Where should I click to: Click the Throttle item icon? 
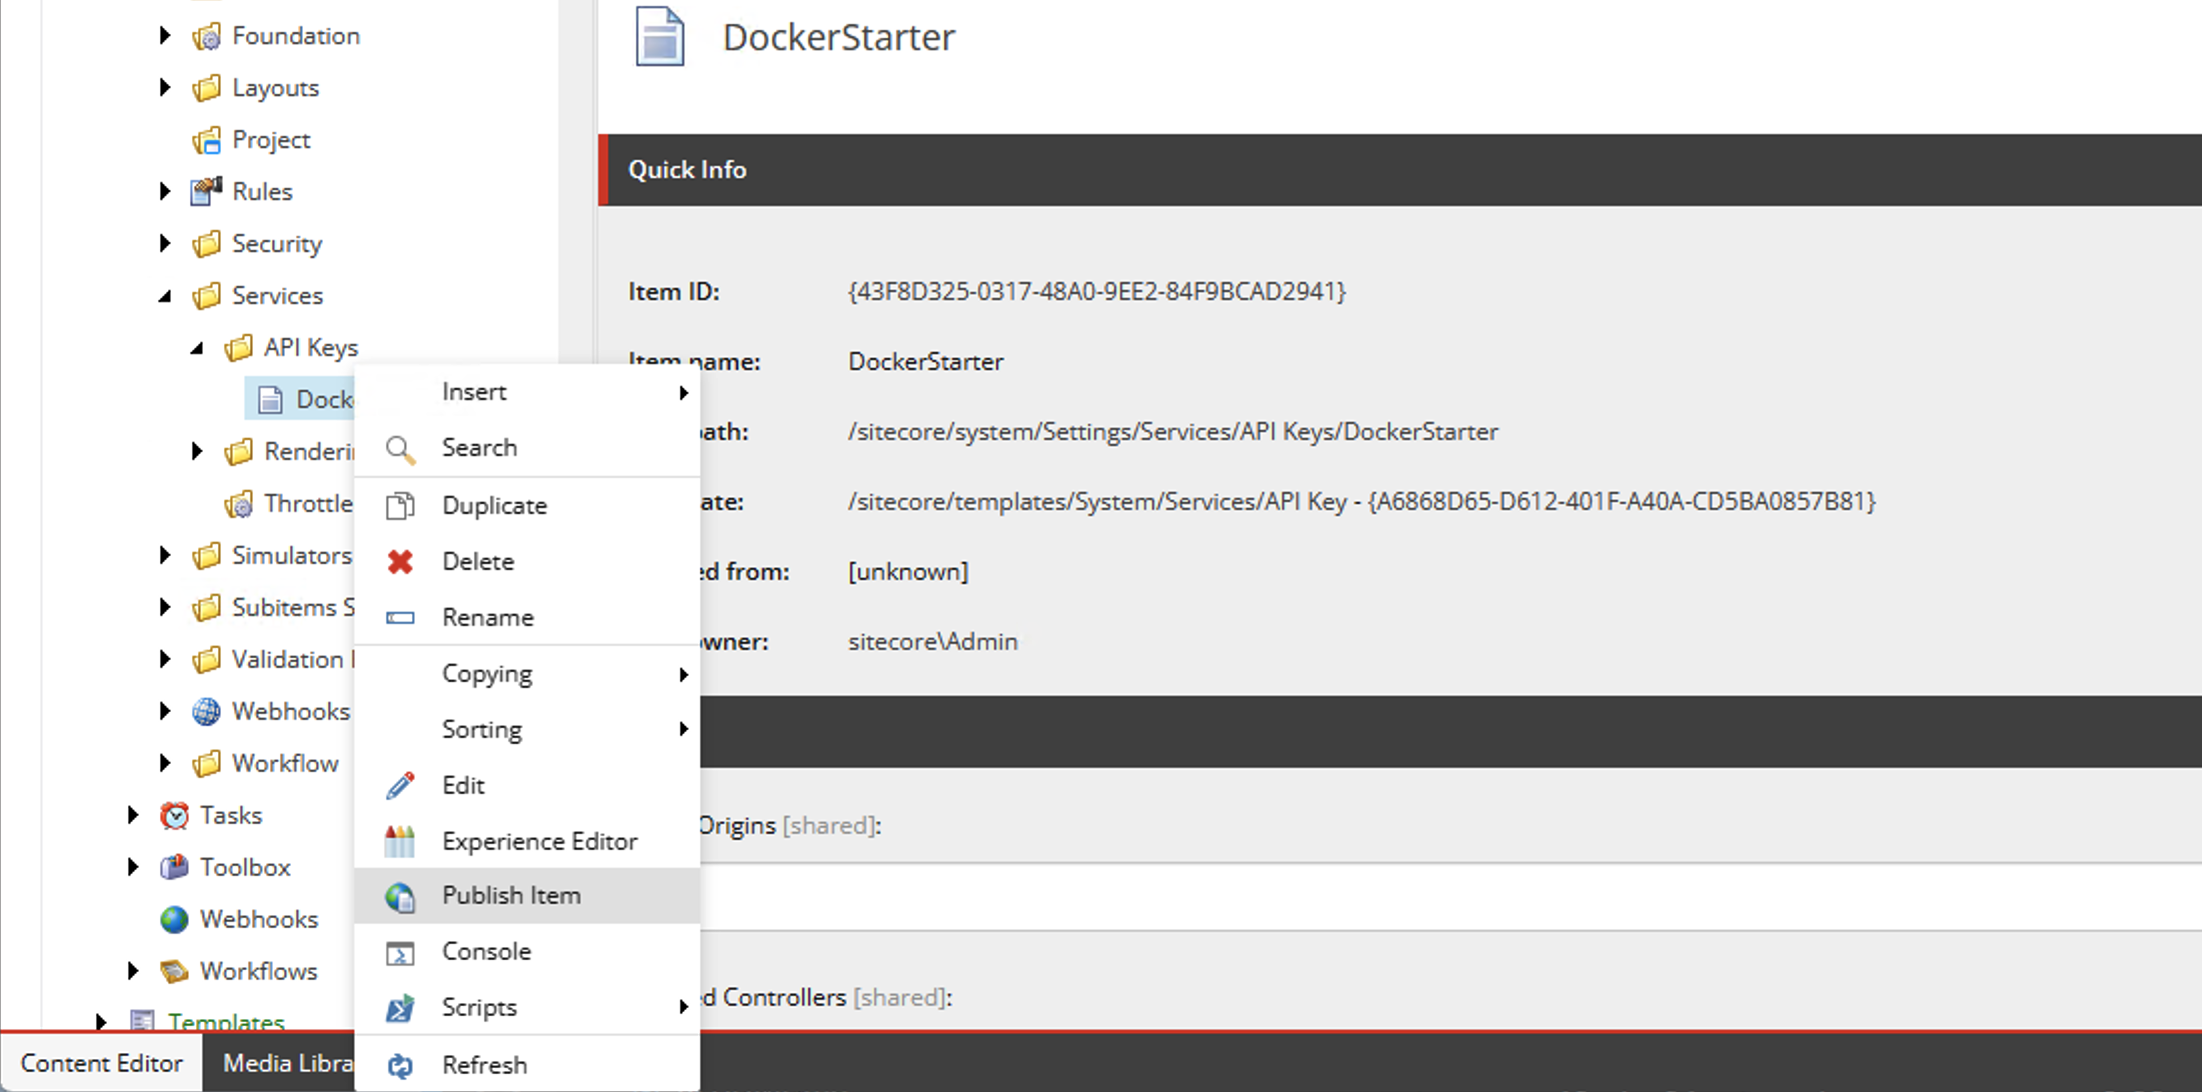(239, 504)
